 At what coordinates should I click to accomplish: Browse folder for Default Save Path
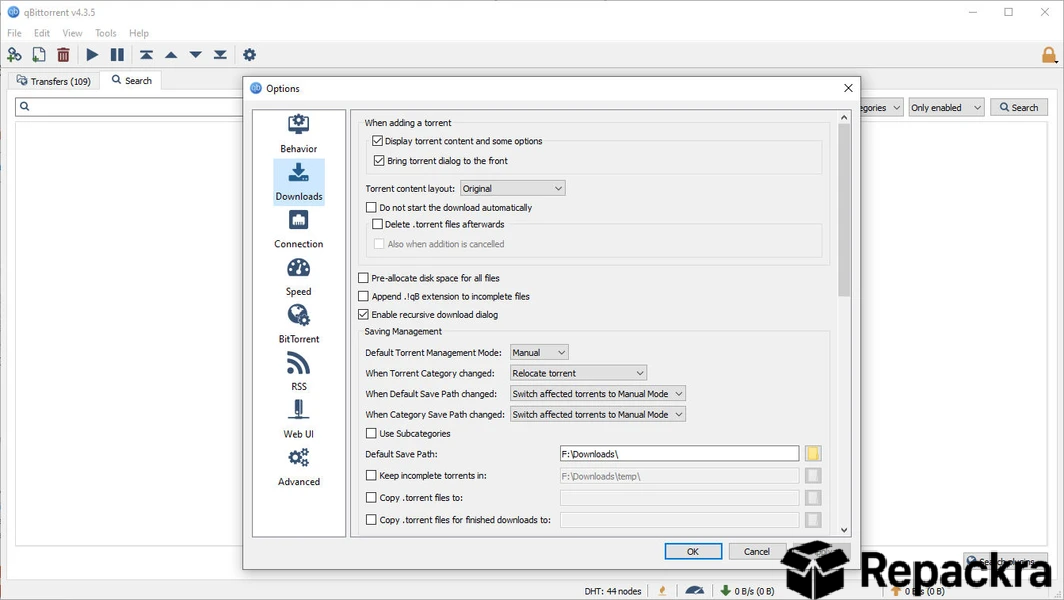[x=813, y=453]
